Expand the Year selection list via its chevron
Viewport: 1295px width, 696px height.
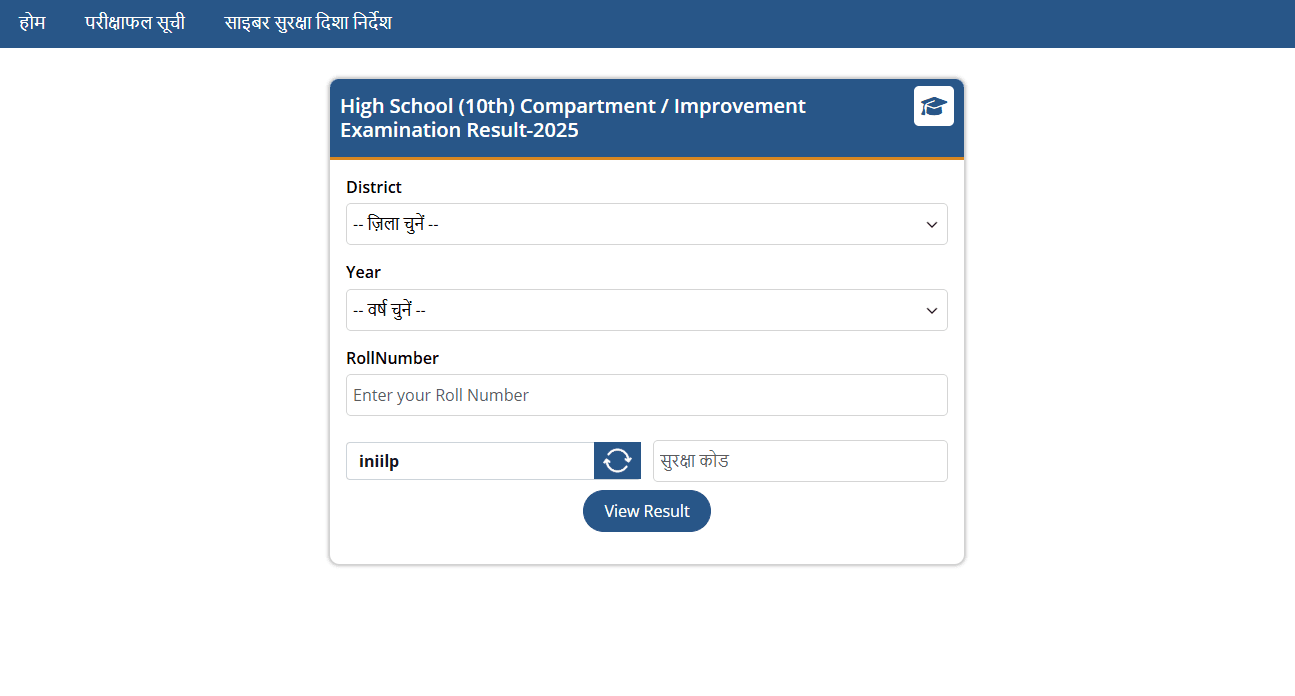click(x=931, y=310)
